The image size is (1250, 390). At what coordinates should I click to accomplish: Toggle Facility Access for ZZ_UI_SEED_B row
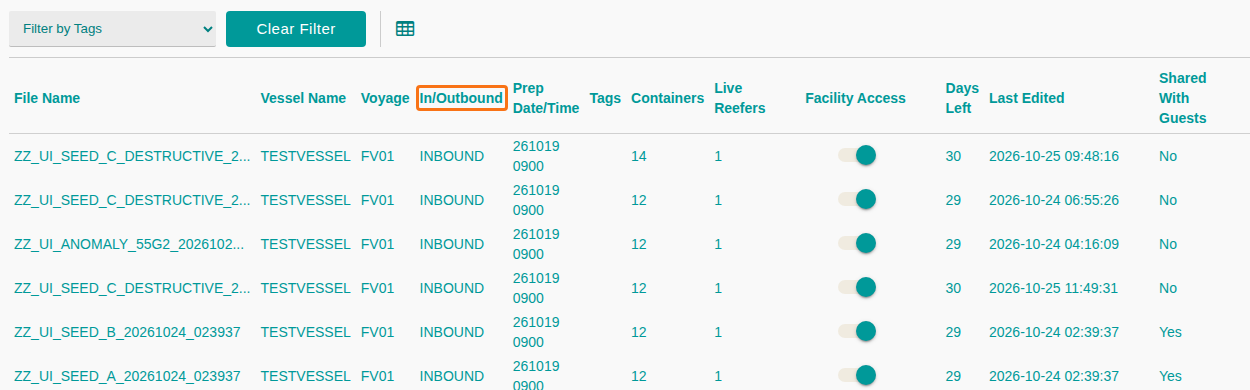click(x=857, y=331)
